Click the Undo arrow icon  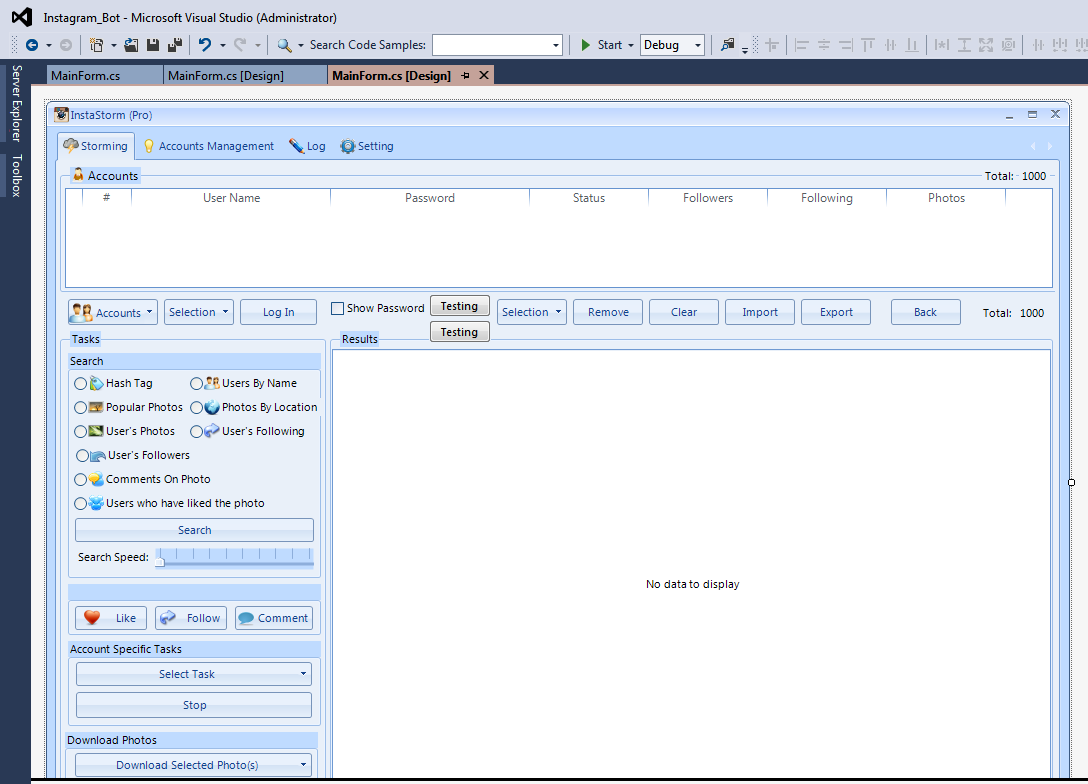(205, 45)
